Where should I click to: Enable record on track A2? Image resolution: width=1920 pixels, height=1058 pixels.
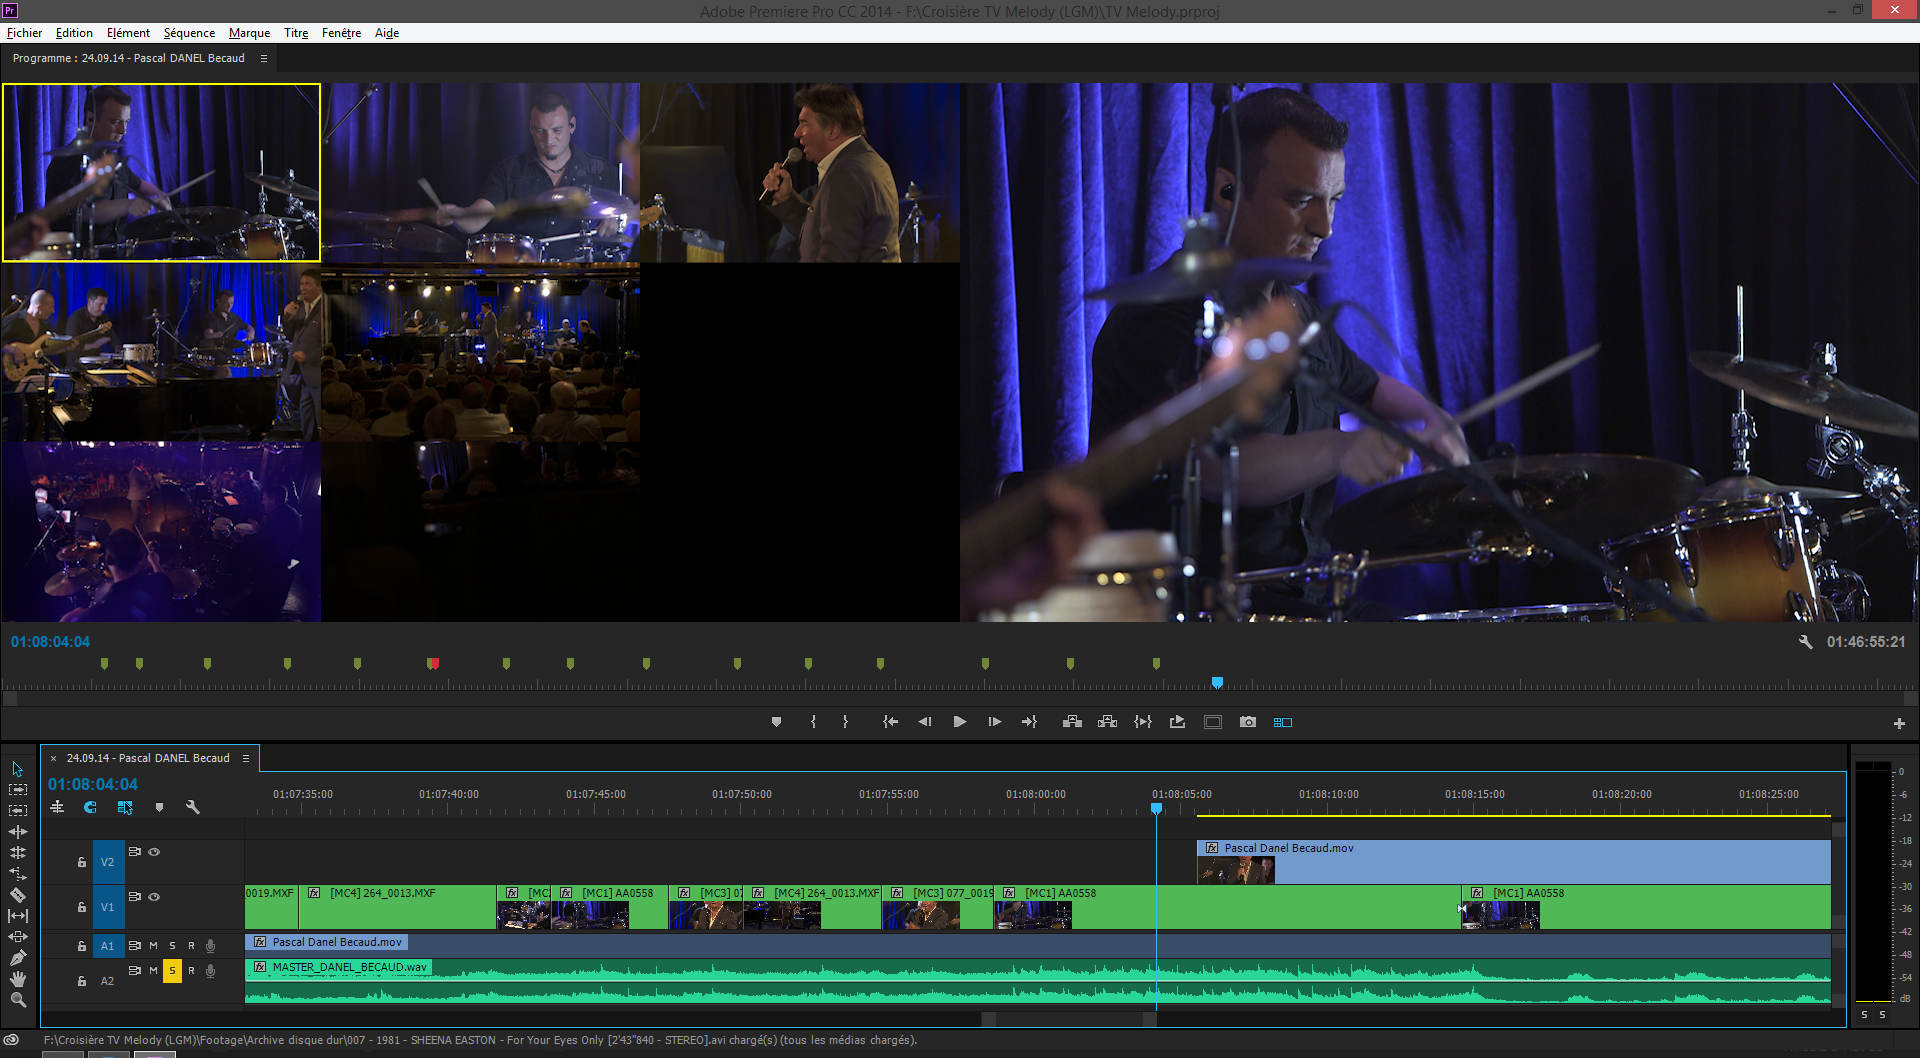click(191, 971)
